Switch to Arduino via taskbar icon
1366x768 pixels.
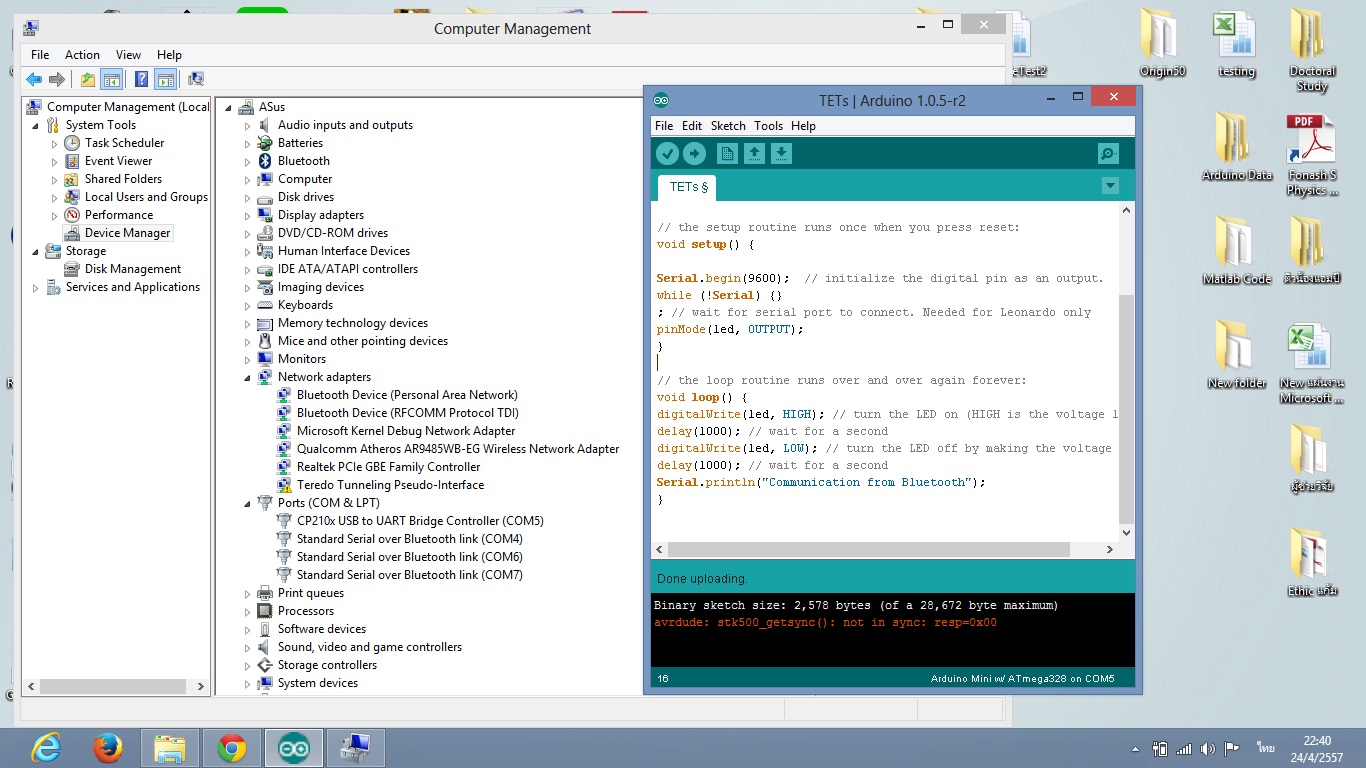(x=293, y=748)
